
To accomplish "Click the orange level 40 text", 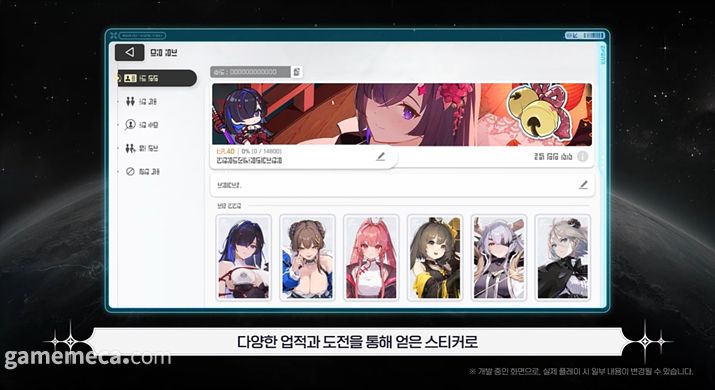I will (x=225, y=151).
